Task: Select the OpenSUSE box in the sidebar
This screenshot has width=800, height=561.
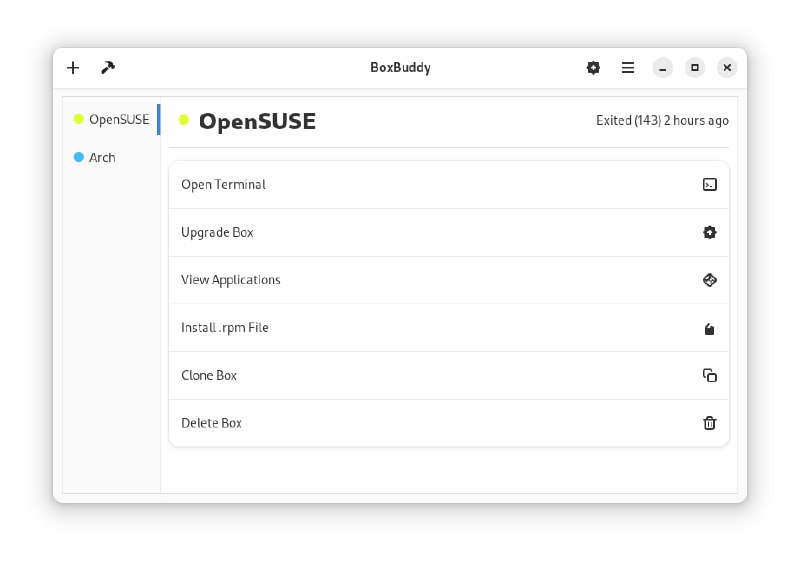Action: click(x=118, y=120)
